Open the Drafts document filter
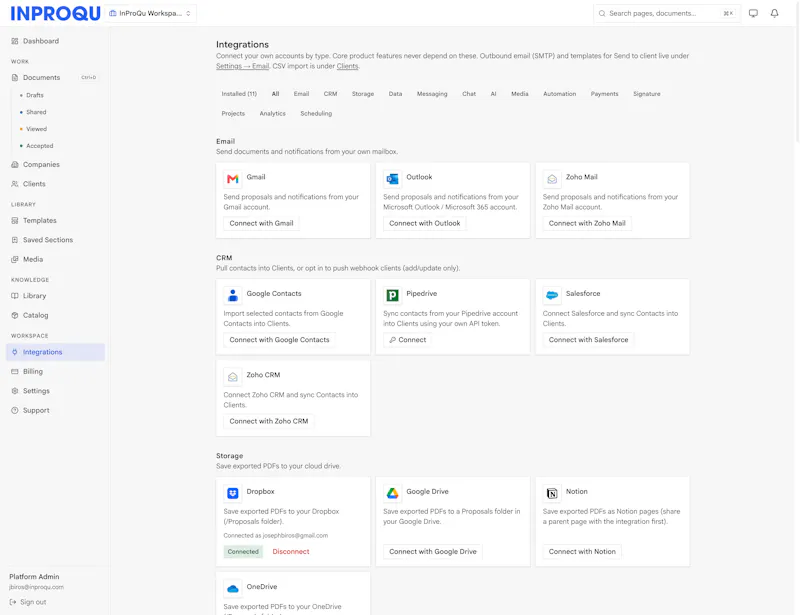 [35, 95]
